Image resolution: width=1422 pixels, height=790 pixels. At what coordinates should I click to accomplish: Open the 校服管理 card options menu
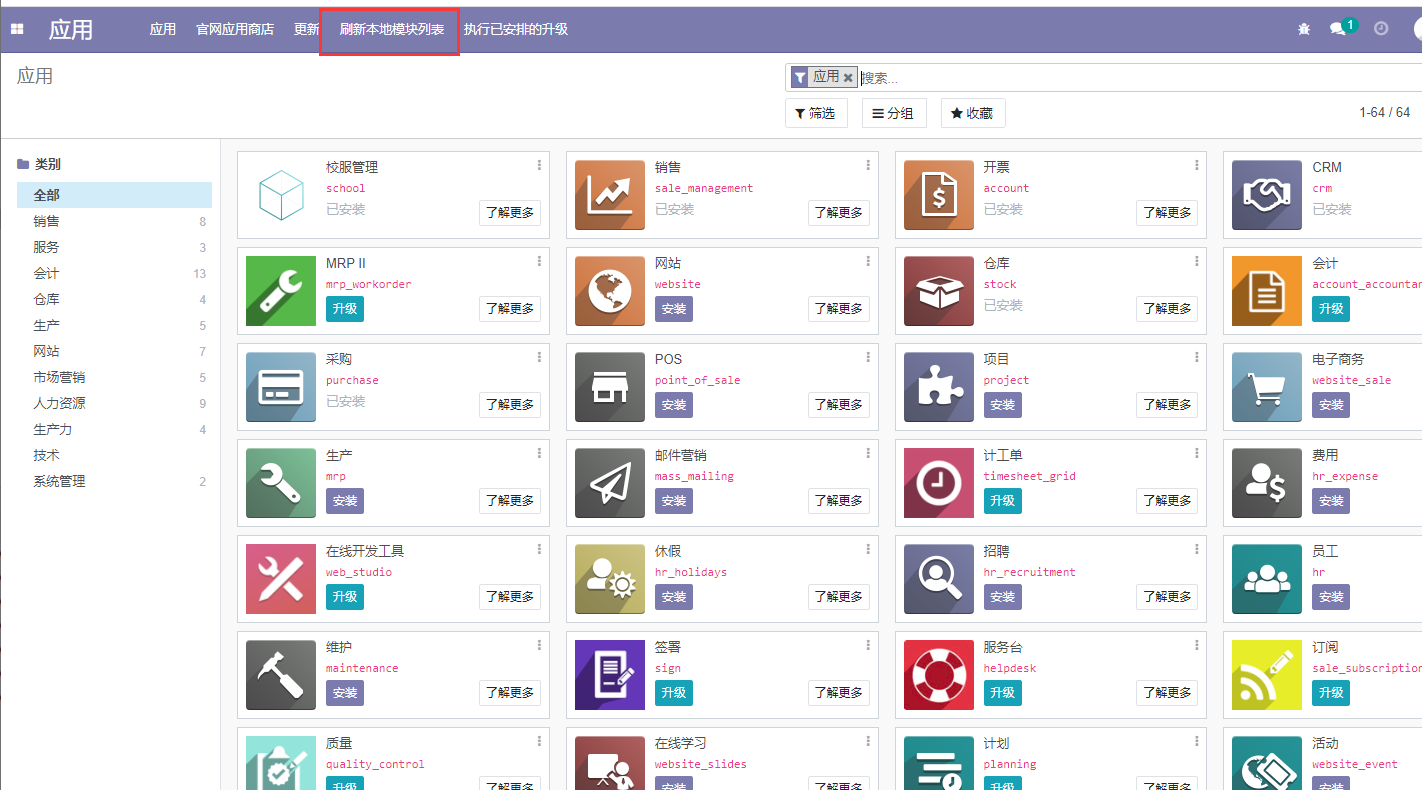(539, 165)
